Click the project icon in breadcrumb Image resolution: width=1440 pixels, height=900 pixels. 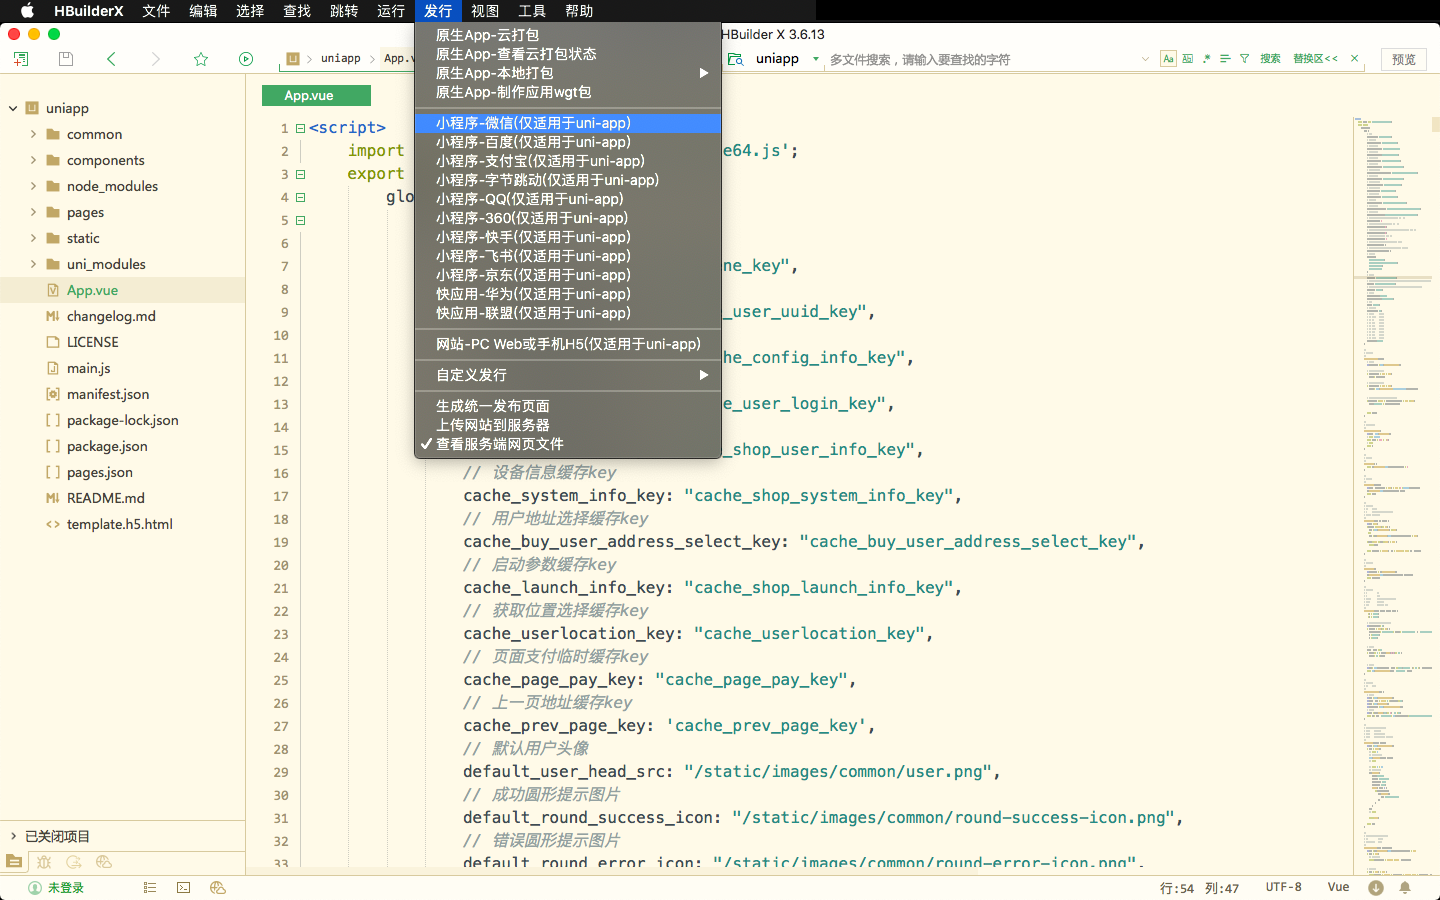[x=293, y=59]
